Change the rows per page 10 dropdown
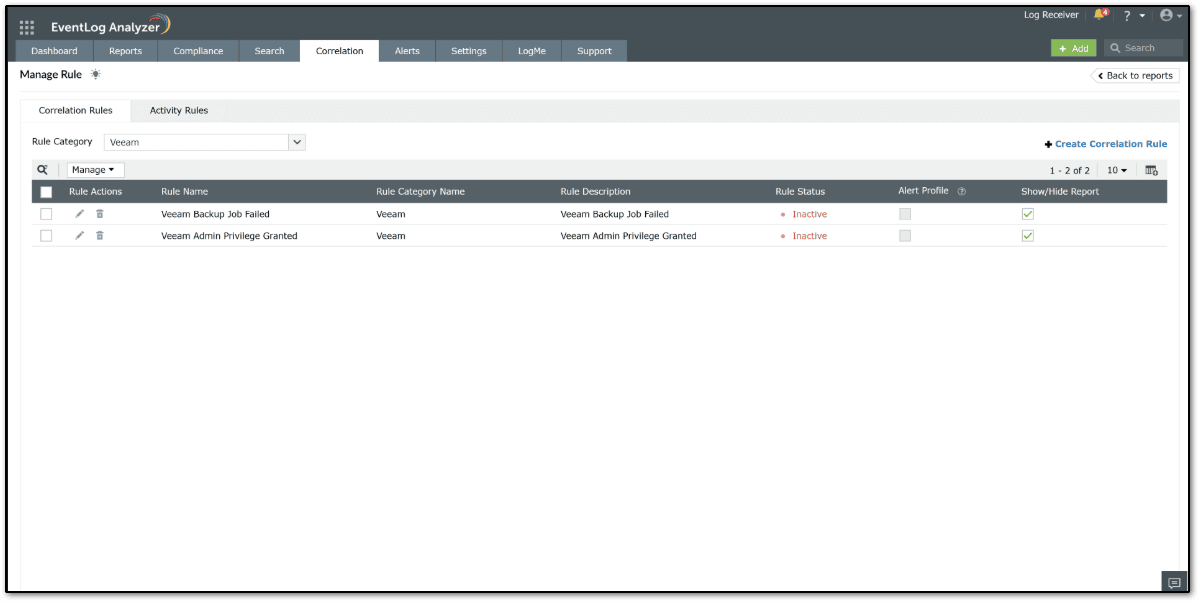1199x602 pixels. coord(1117,170)
